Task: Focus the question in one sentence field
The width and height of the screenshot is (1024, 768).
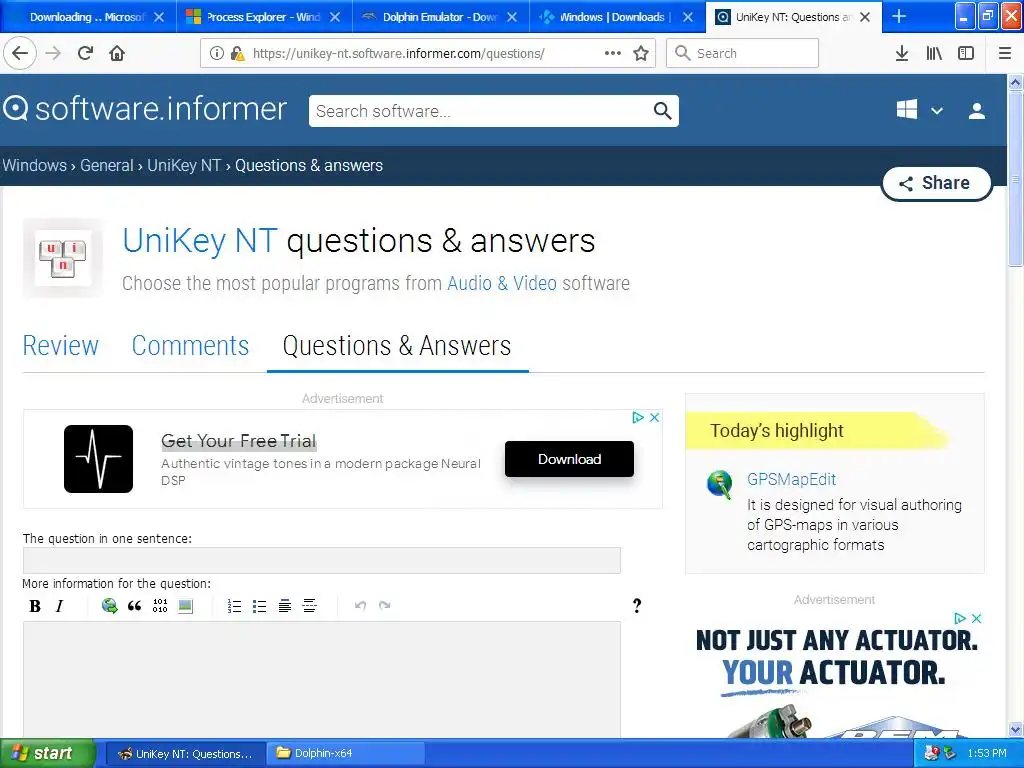Action: [x=321, y=560]
